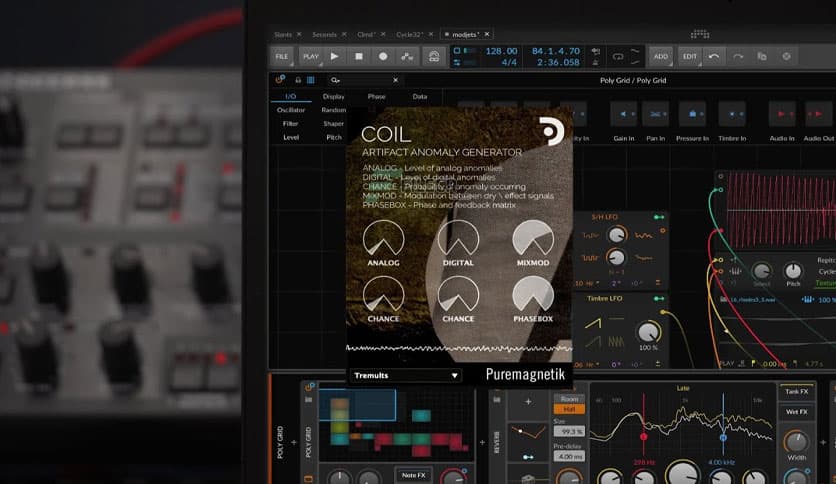836x484 pixels.
Task: Select the Room reverb mode
Action: pyautogui.click(x=567, y=398)
